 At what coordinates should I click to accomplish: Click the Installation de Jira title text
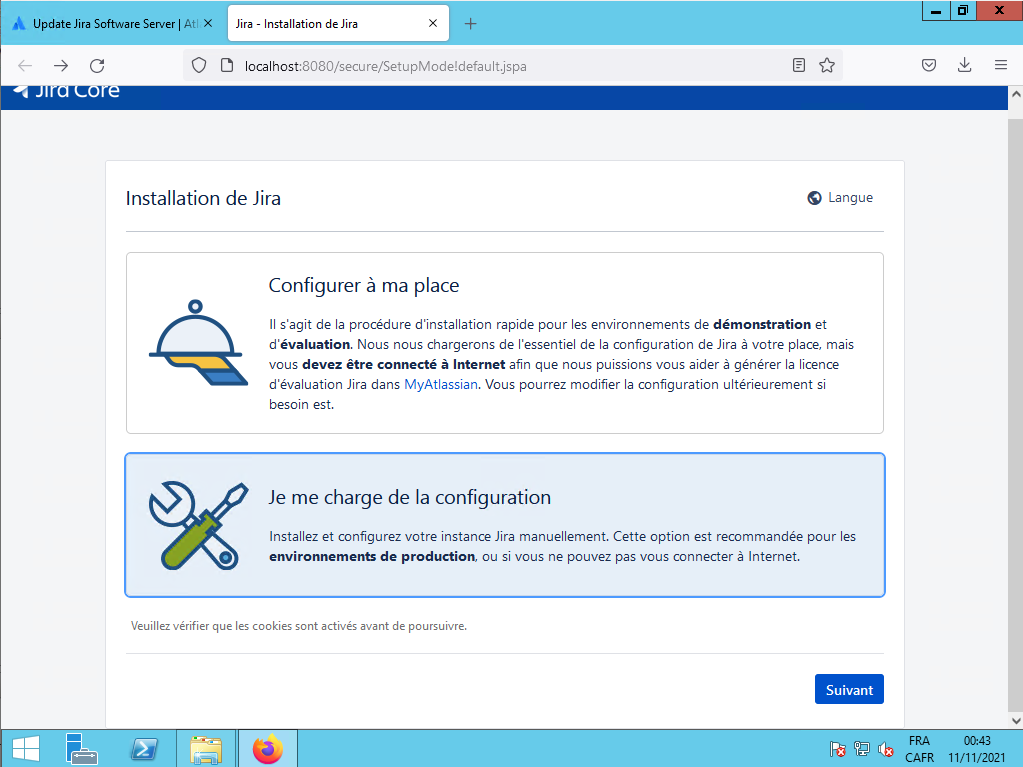coord(203,198)
